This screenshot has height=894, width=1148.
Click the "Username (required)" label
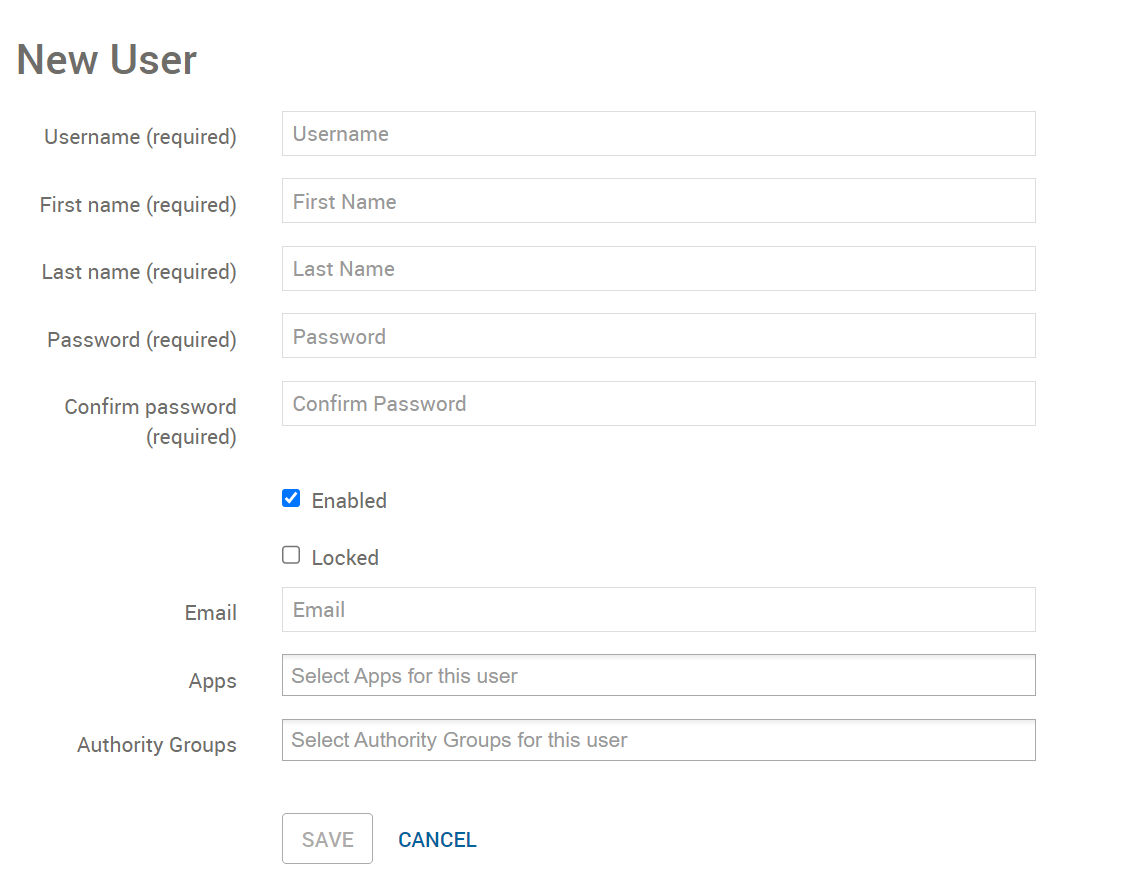[140, 137]
